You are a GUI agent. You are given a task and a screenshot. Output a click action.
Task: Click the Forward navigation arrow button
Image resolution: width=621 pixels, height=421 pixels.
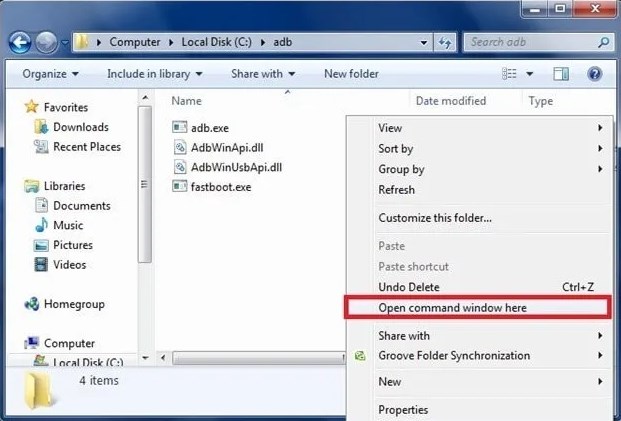tap(46, 42)
